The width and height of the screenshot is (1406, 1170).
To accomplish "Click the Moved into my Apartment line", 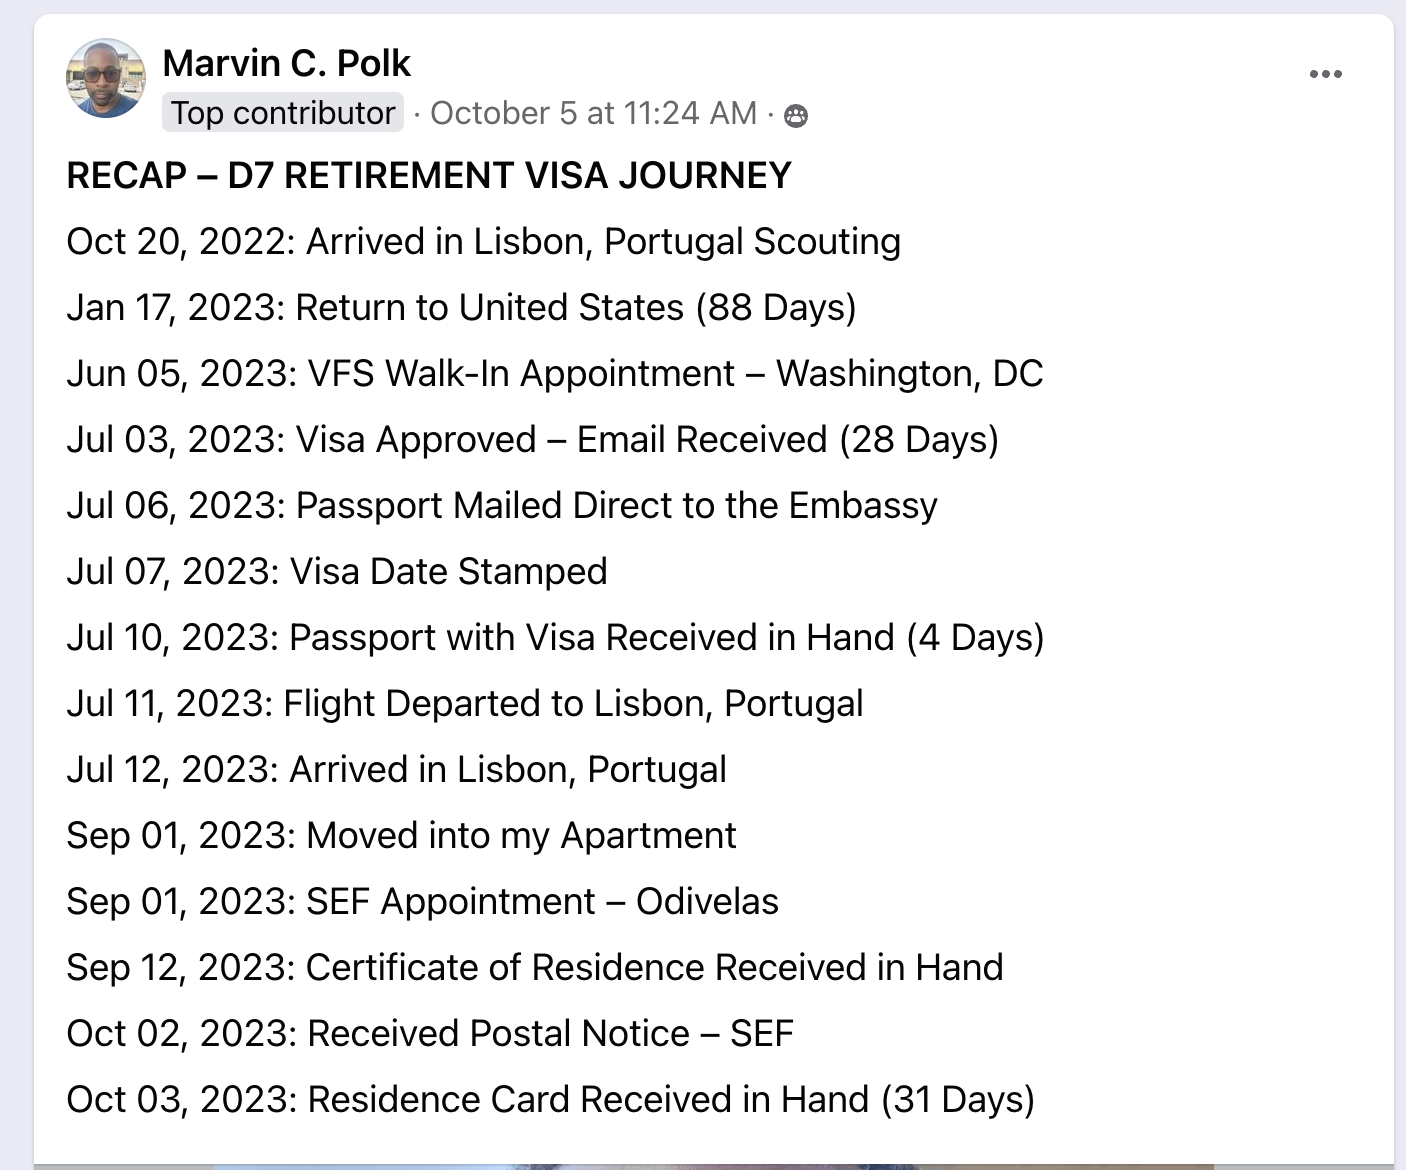I will coord(401,836).
